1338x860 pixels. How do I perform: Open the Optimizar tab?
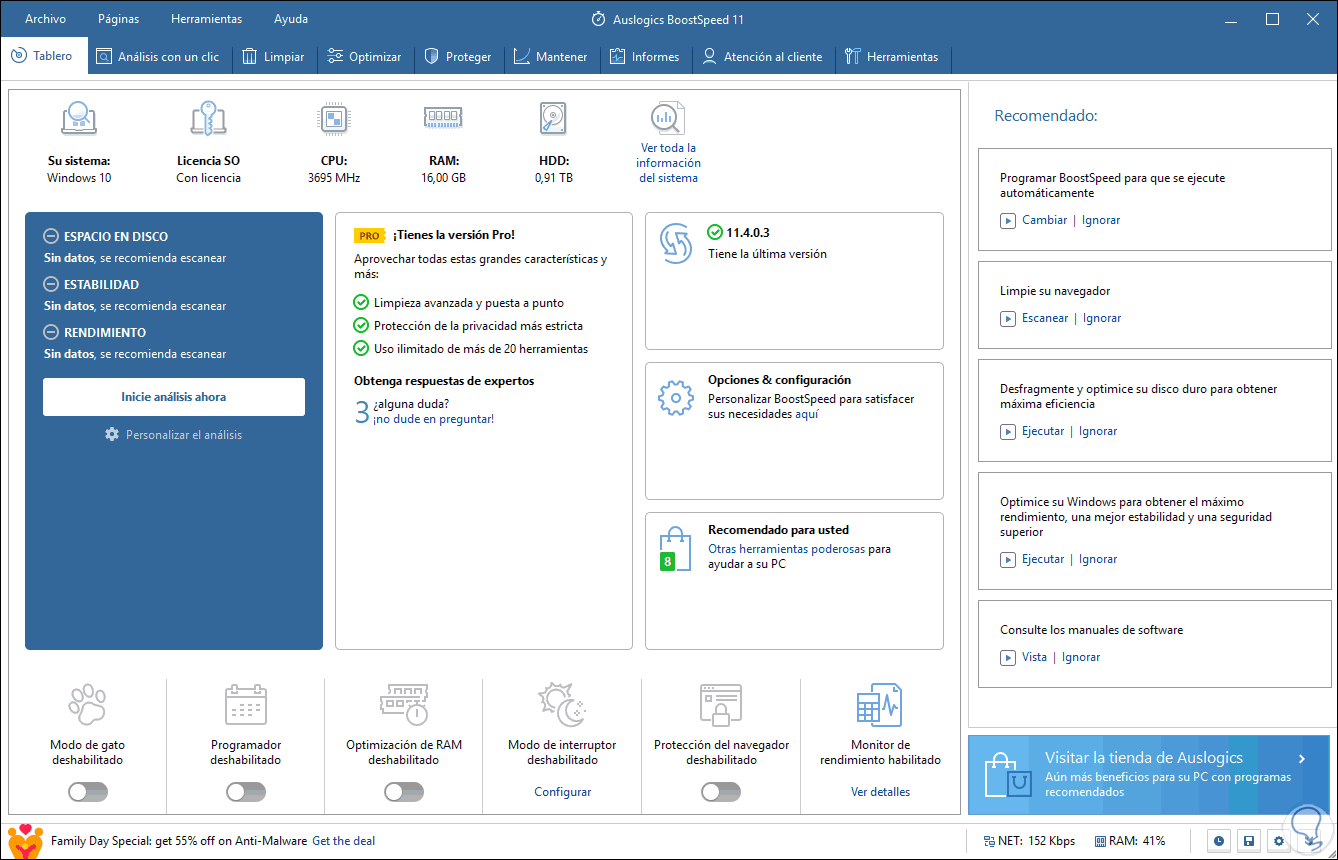pos(365,57)
